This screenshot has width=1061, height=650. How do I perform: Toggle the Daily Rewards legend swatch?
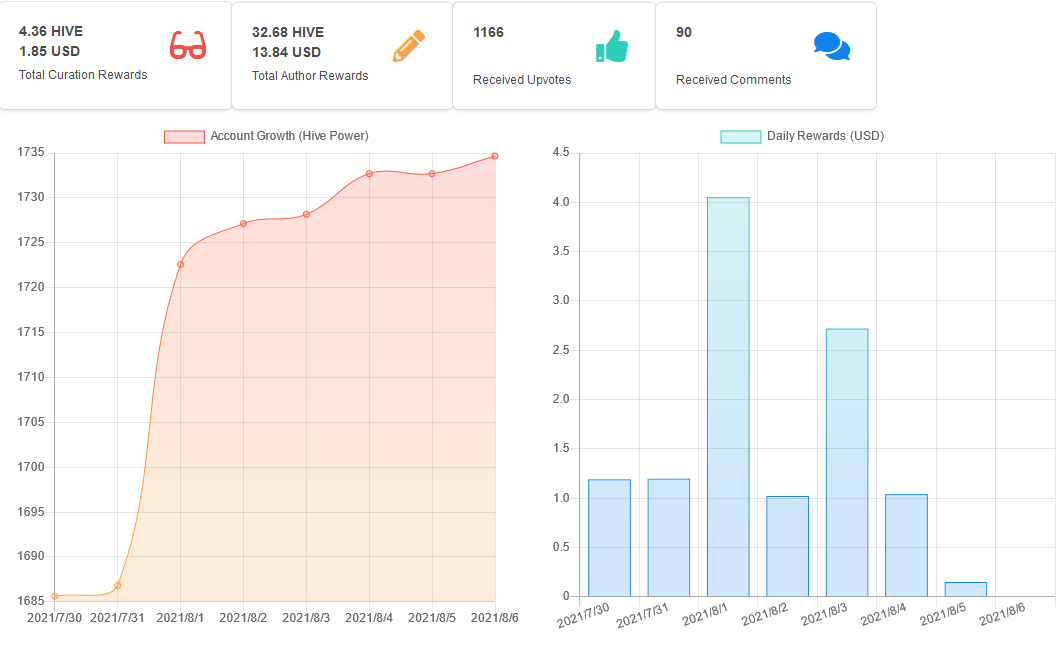(741, 137)
